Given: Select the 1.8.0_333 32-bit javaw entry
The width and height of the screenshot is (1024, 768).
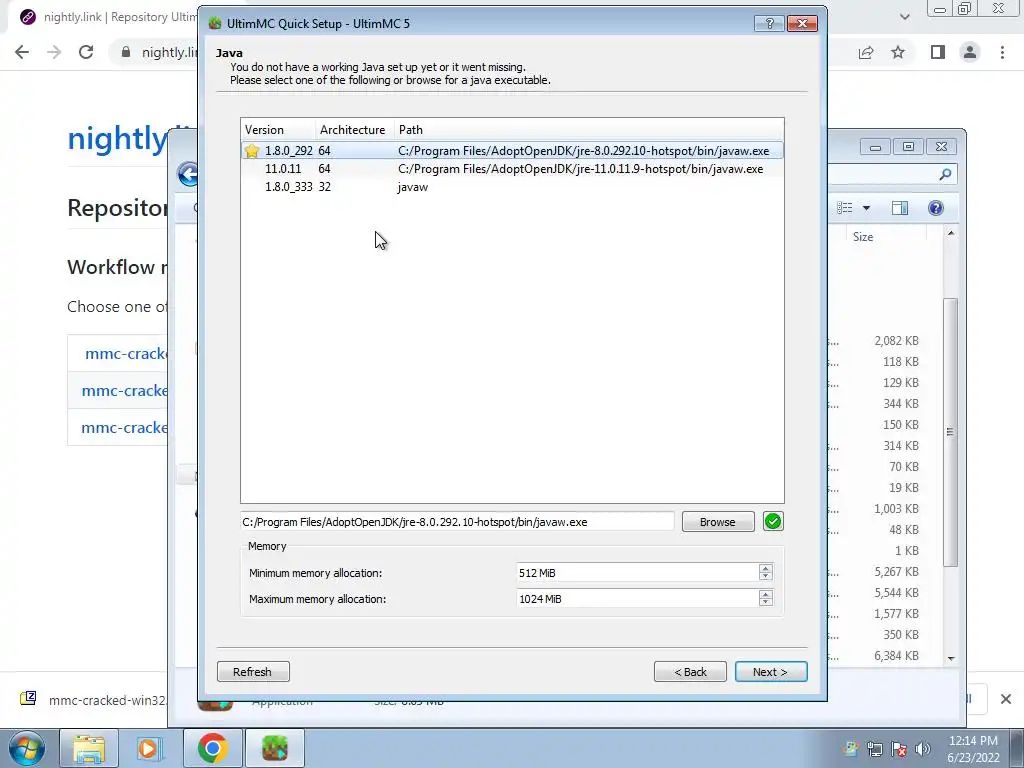Looking at the screenshot, I should [x=513, y=187].
